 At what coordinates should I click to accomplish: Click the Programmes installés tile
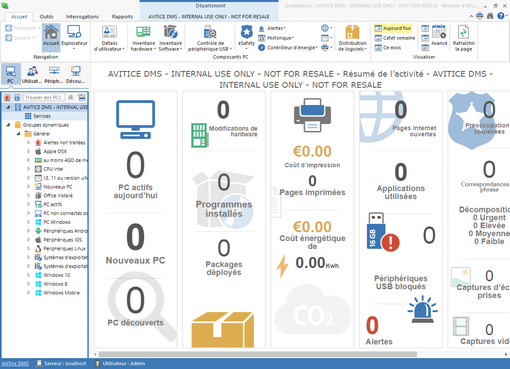(224, 197)
